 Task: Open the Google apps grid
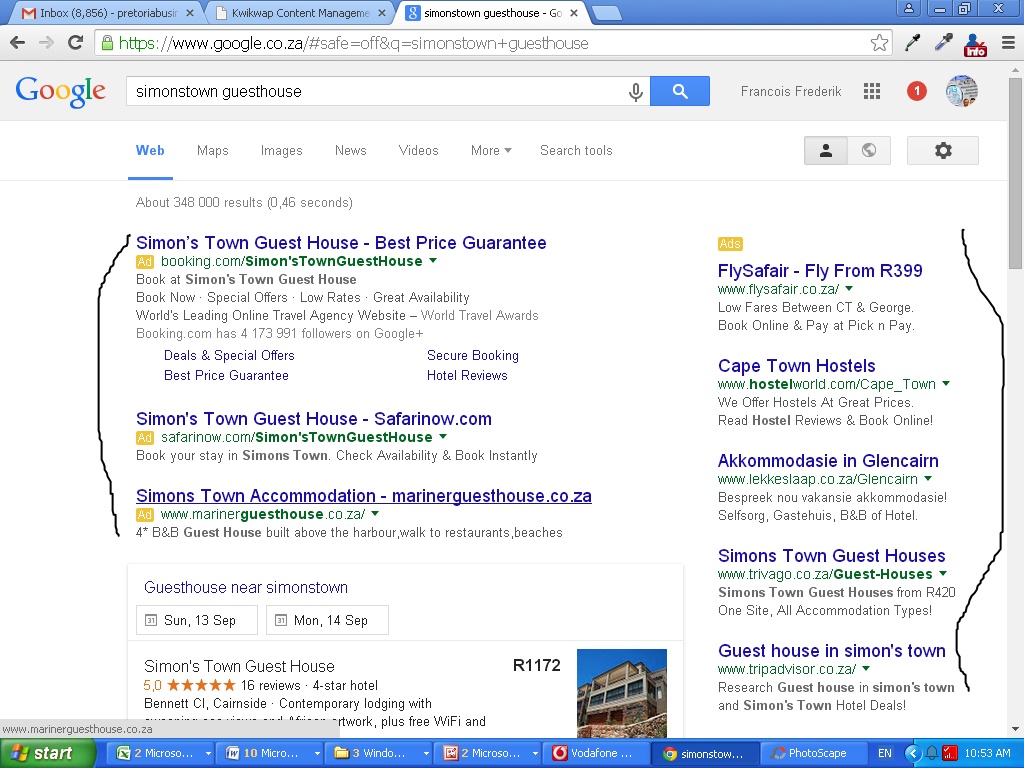pos(872,91)
